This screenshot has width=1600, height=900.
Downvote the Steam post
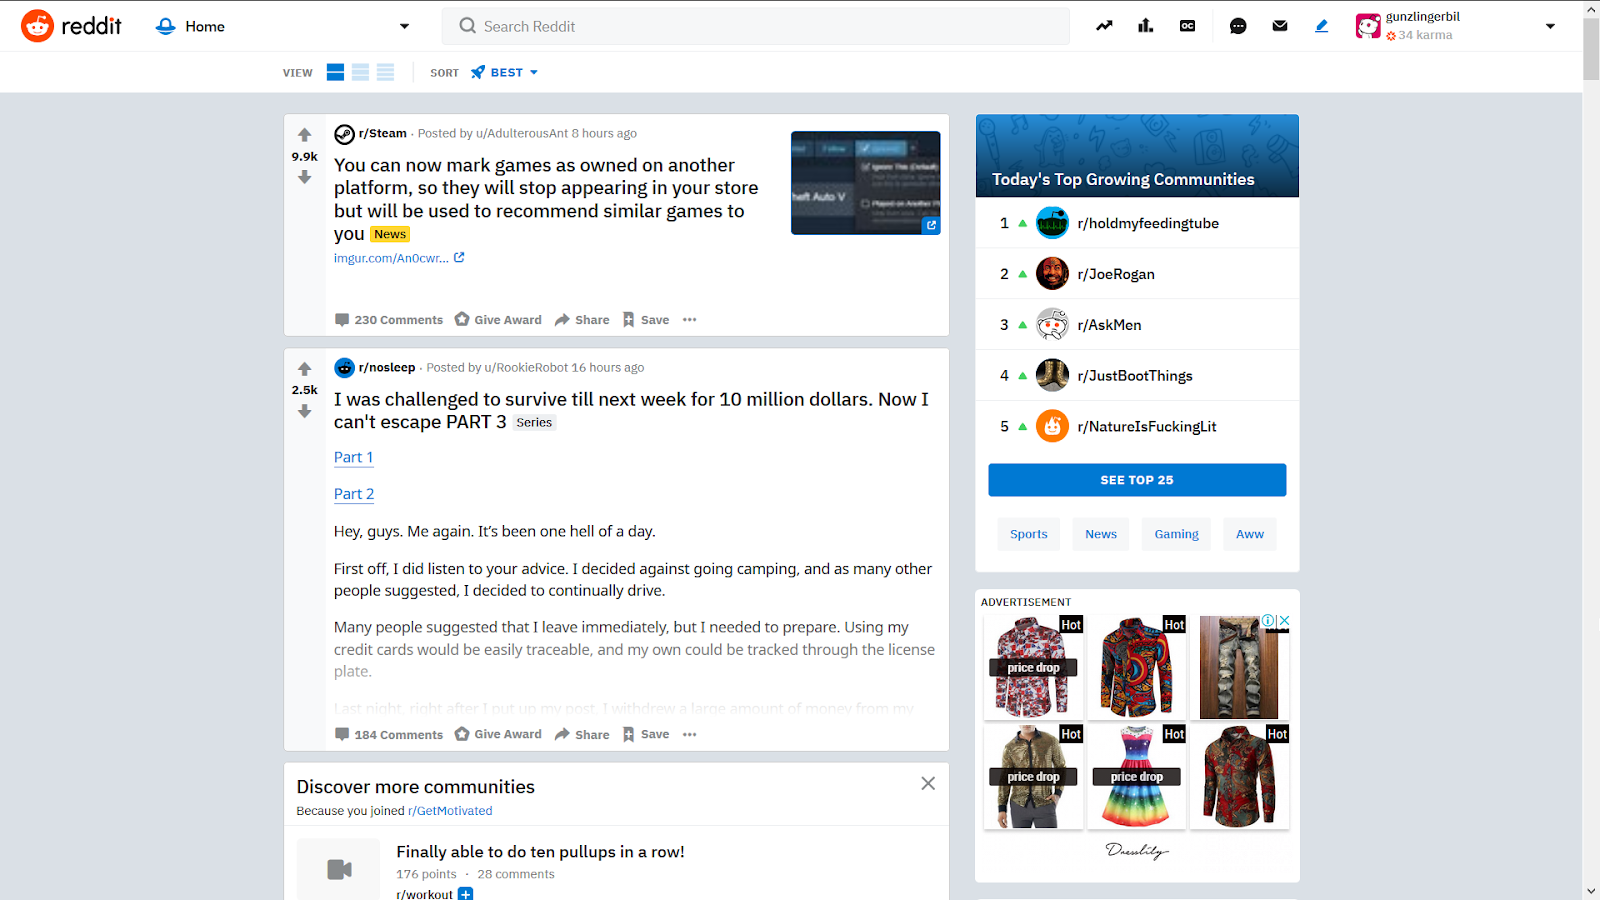coord(305,177)
